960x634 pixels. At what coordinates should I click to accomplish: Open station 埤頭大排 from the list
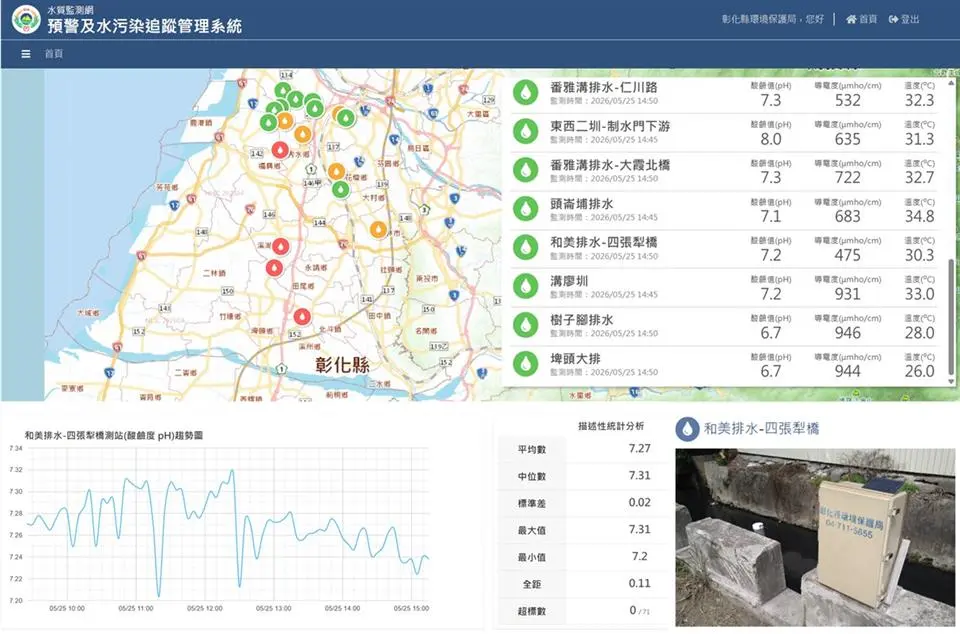[575, 358]
